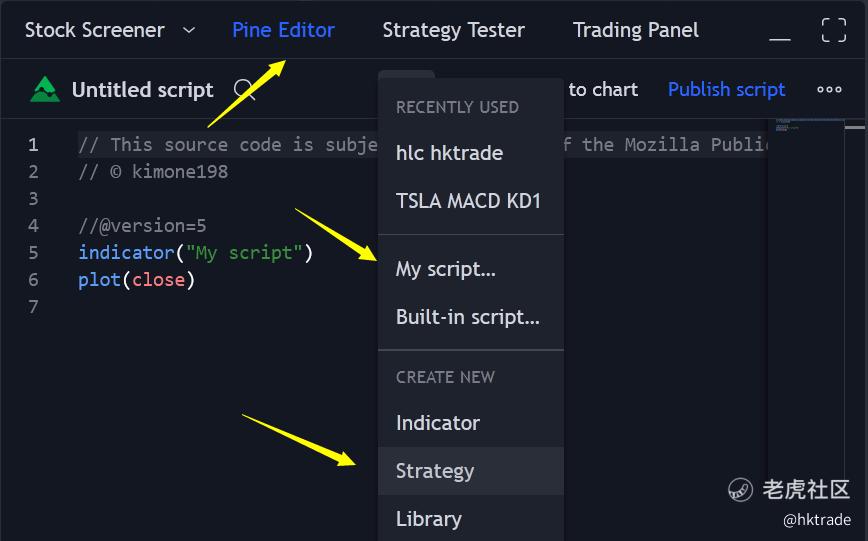This screenshot has width=868, height=541.
Task: Create a new Indicator script
Action: click(x=438, y=423)
